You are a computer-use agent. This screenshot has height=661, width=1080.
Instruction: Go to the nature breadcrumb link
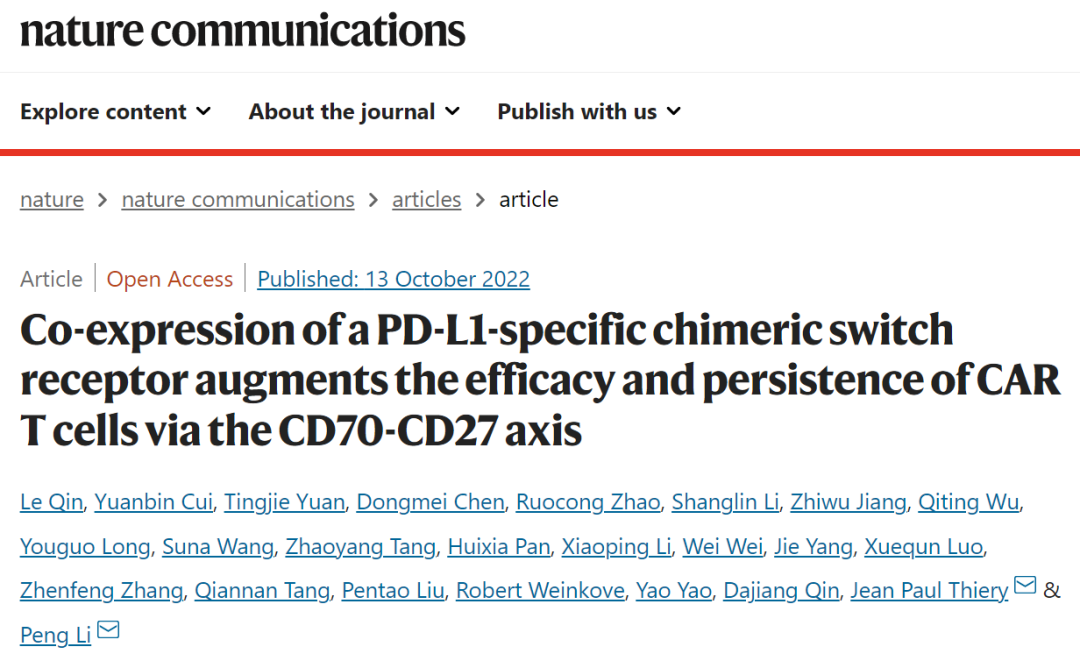[x=52, y=200]
